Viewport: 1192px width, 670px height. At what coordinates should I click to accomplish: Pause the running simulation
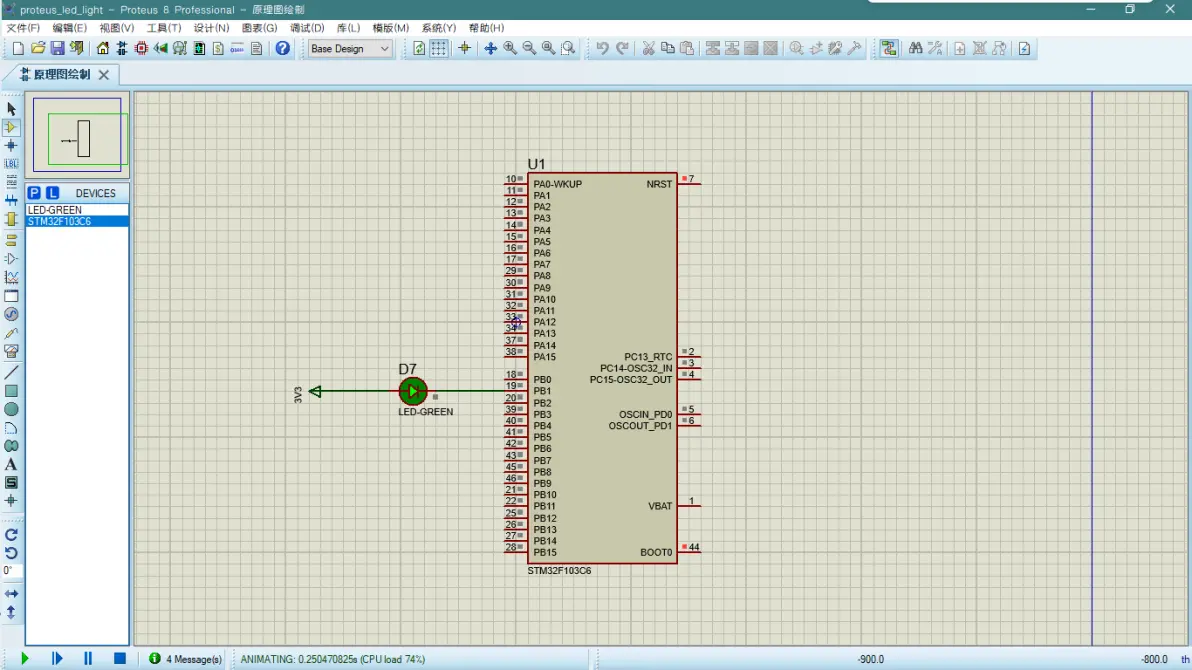pos(88,658)
